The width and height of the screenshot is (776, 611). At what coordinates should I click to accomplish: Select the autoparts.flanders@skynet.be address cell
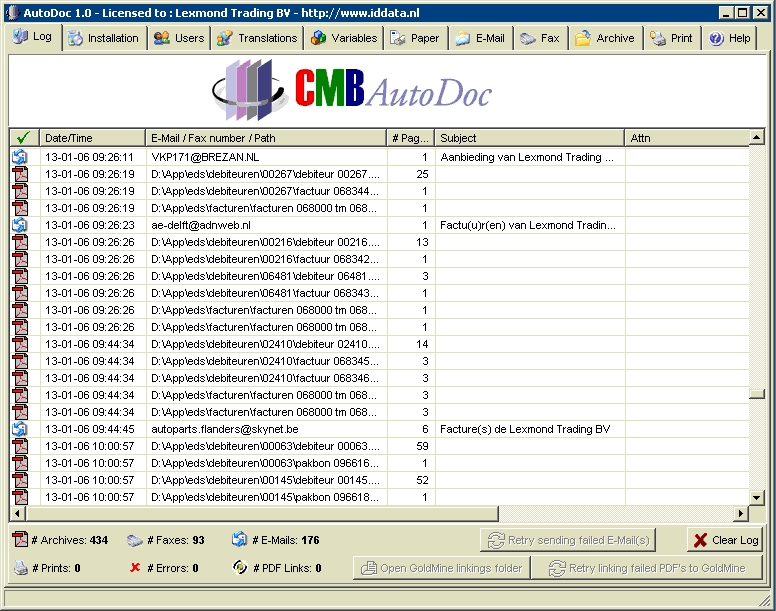coord(266,429)
